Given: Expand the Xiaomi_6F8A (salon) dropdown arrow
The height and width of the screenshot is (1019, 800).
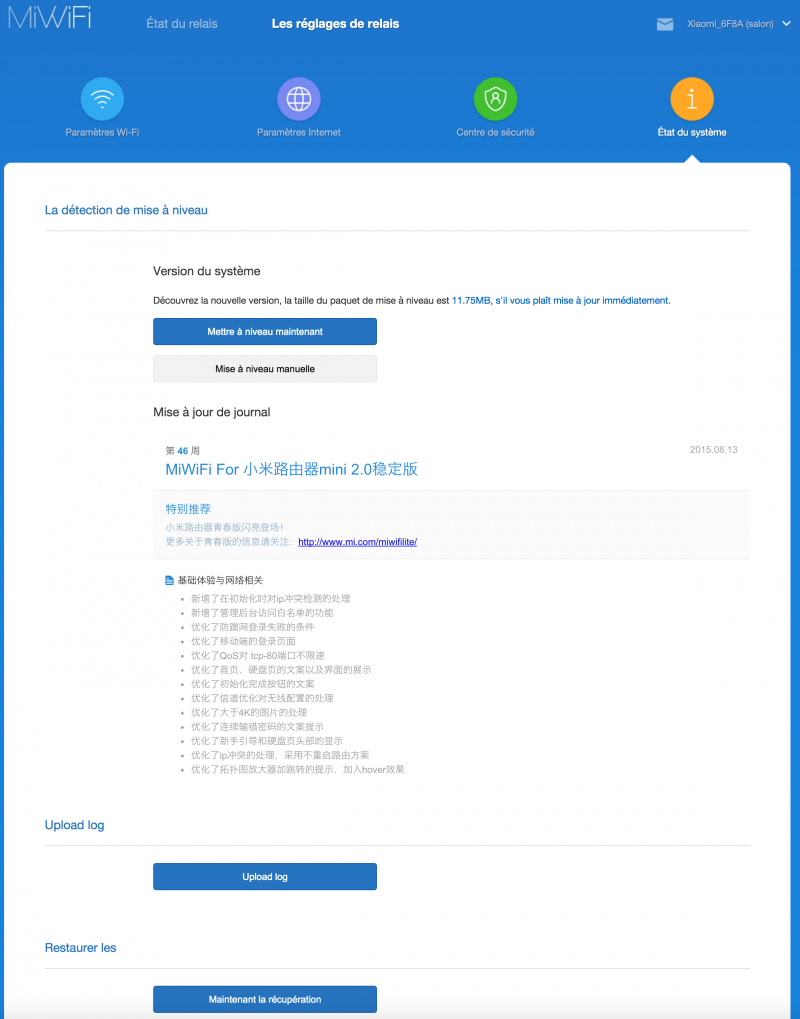Looking at the screenshot, I should coord(786,24).
